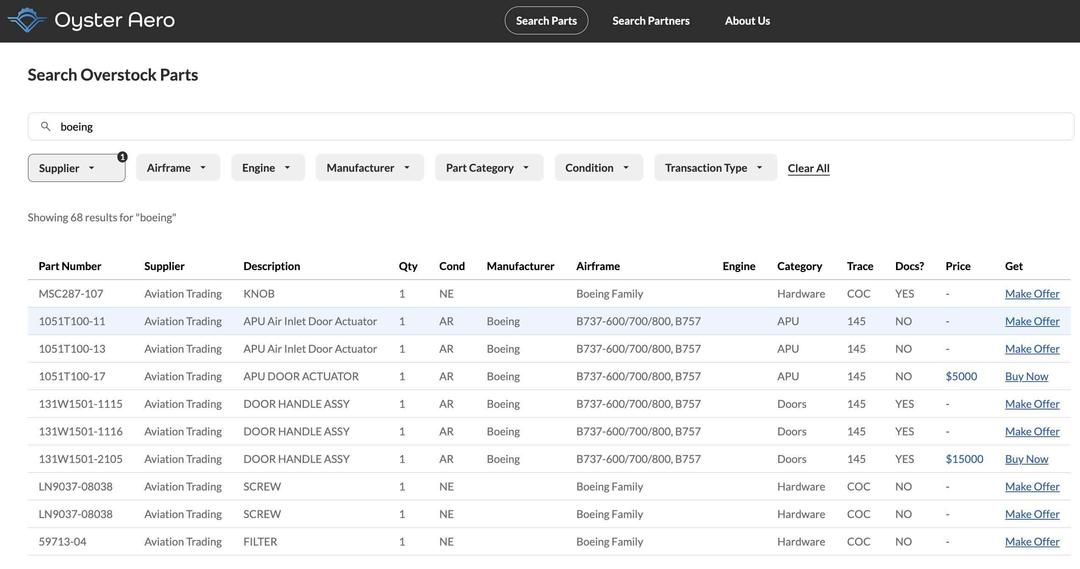Make Offer on MSC287-107 knob
The image size is (1080, 569).
[1032, 294]
